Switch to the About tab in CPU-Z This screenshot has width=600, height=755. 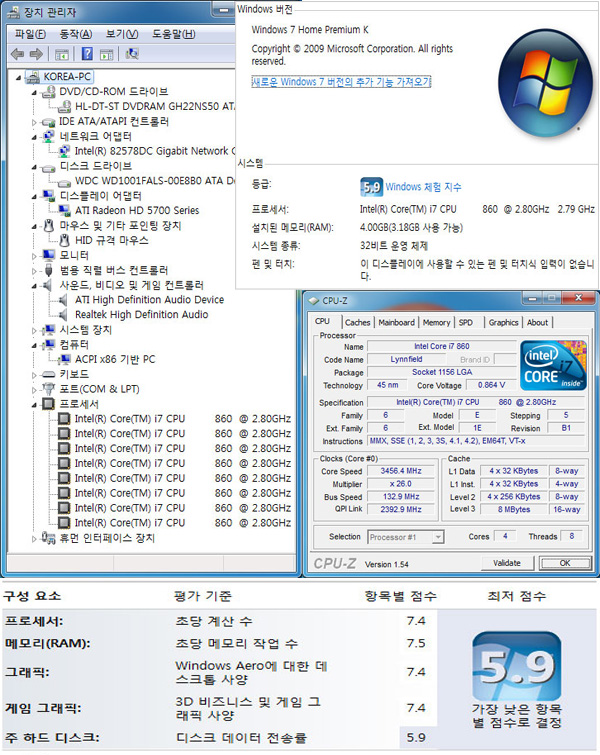(x=537, y=323)
